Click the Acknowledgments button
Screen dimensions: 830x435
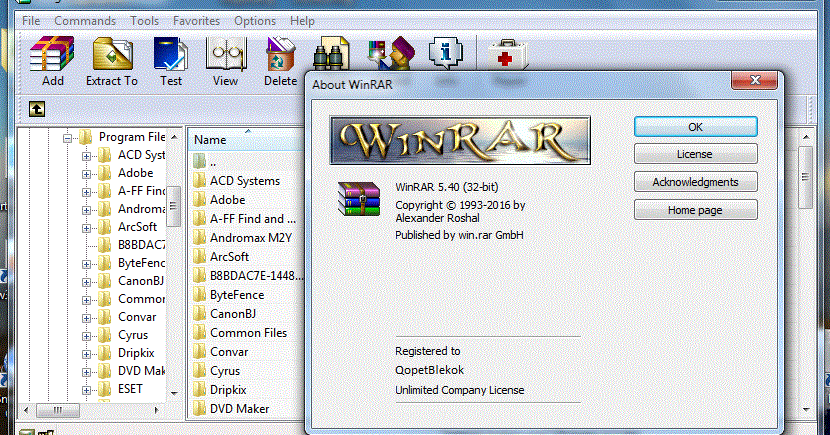[x=696, y=182]
